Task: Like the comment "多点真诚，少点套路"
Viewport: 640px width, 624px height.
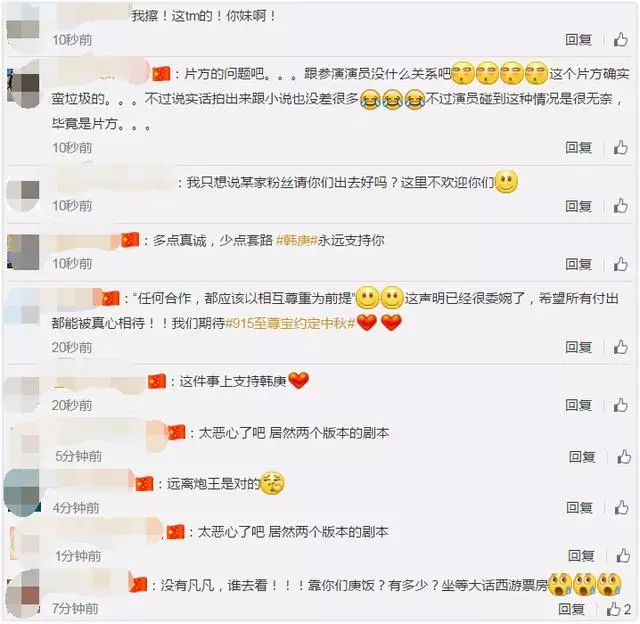Action: pyautogui.click(x=621, y=264)
